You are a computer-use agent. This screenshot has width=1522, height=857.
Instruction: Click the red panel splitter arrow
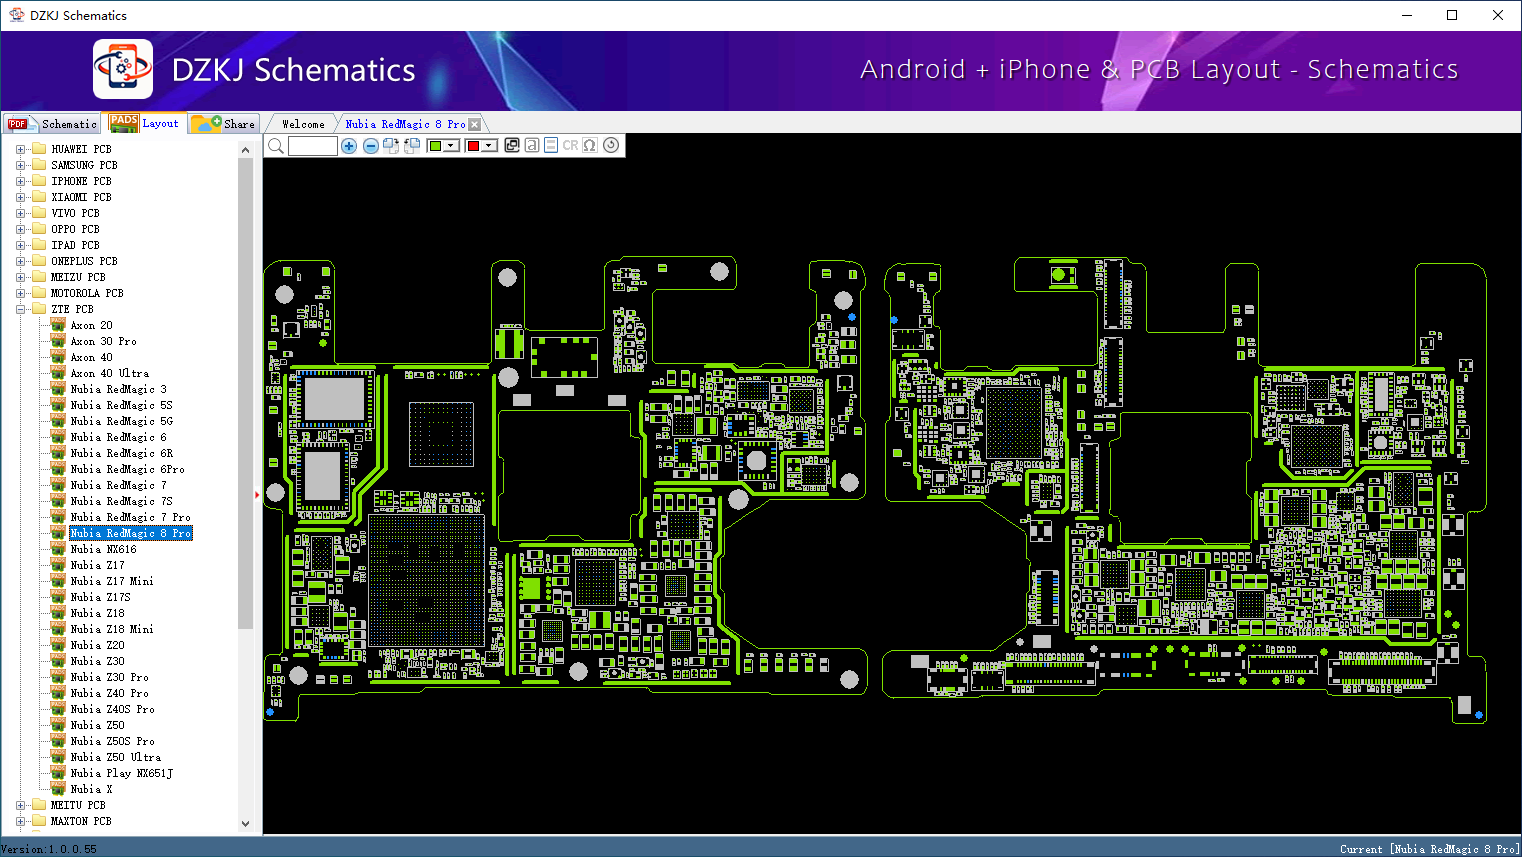coord(258,494)
